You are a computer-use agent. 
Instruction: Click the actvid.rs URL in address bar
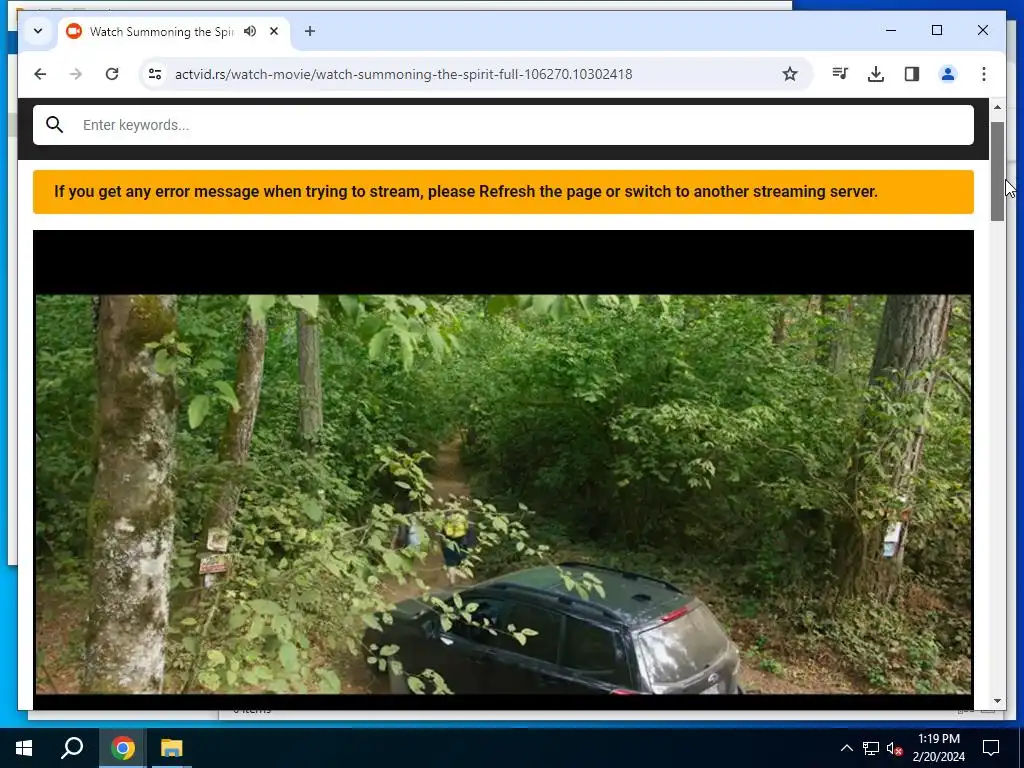pos(403,74)
